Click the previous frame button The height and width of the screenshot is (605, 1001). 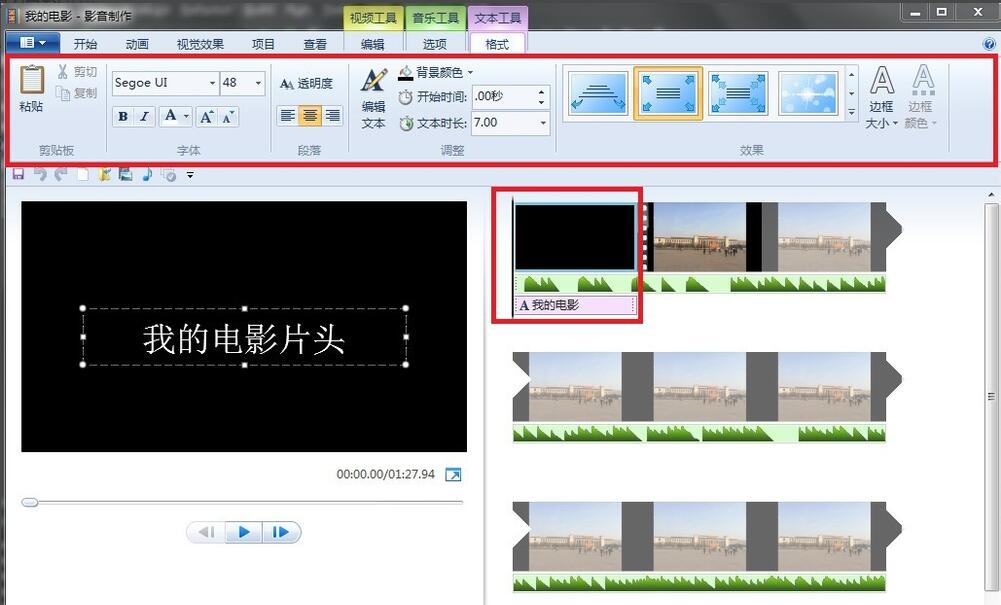(x=206, y=532)
